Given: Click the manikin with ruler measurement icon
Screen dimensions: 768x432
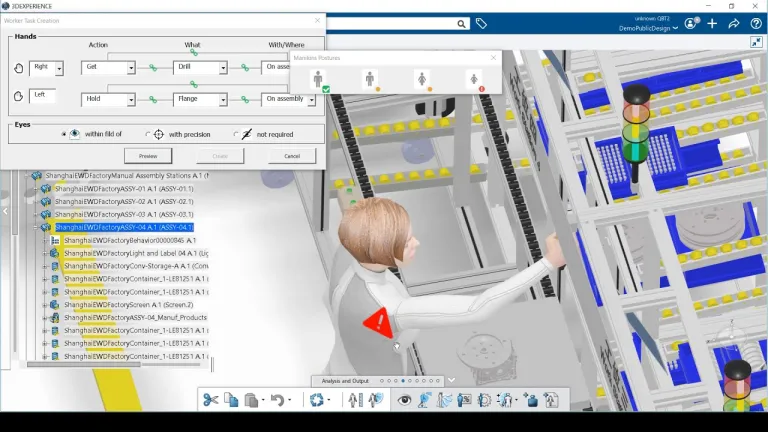Looking at the screenshot, I should [x=356, y=400].
